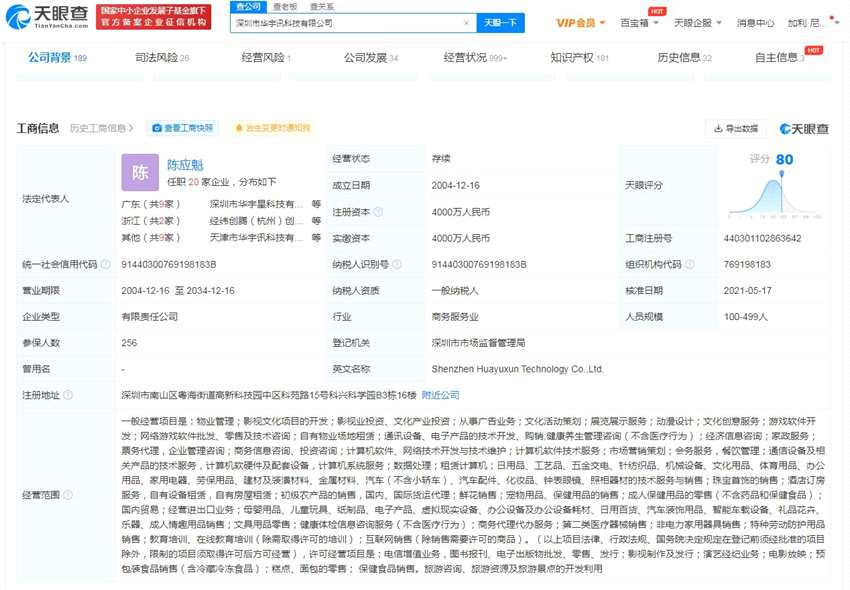Open 附近公司 nearby companies link
The height and width of the screenshot is (590, 850).
(x=441, y=395)
